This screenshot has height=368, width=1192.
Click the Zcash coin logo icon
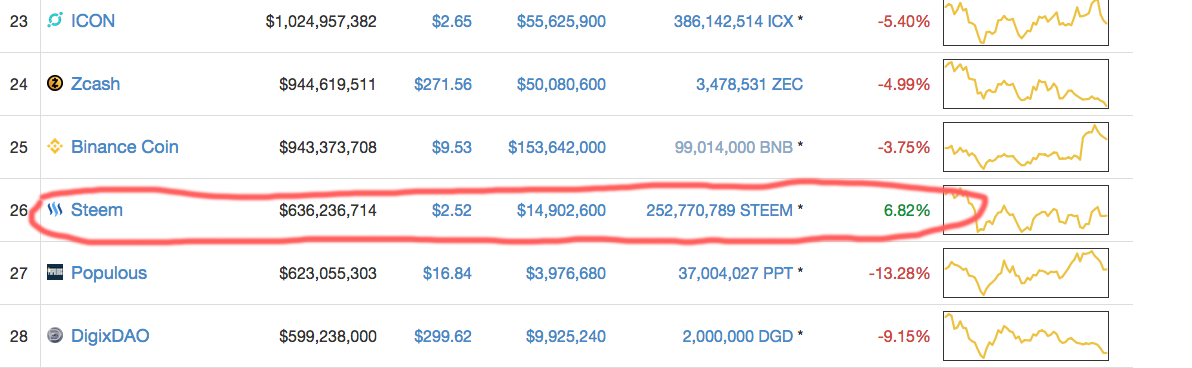pyautogui.click(x=54, y=84)
